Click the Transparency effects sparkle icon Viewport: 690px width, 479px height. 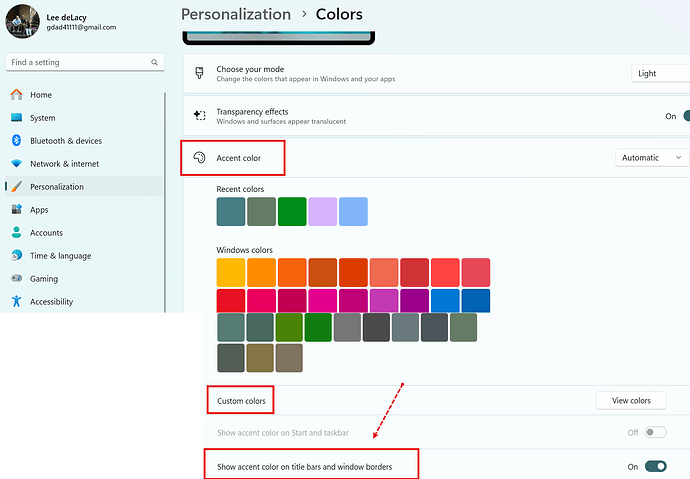pyautogui.click(x=199, y=116)
